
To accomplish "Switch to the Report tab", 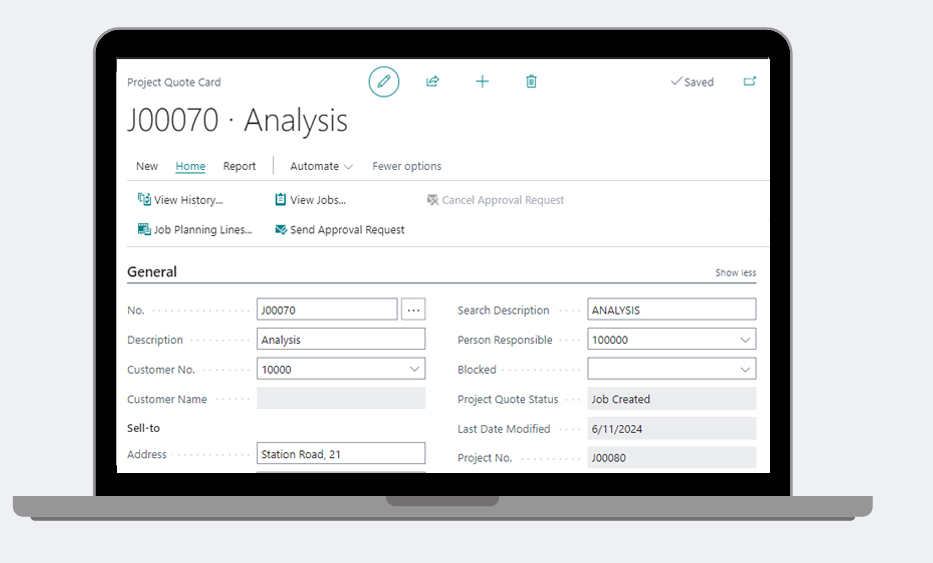I will (239, 166).
